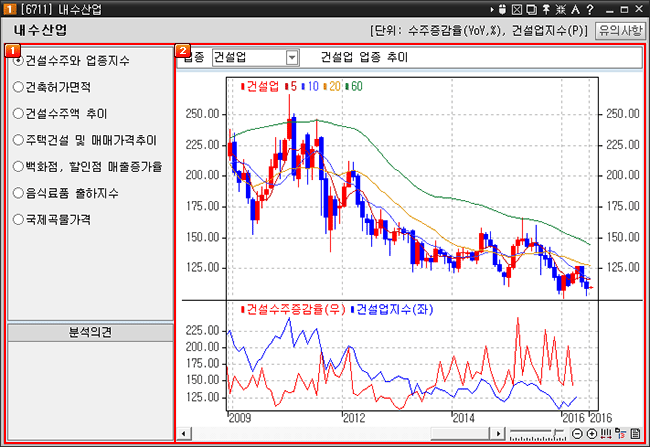The width and height of the screenshot is (650, 447).
Task: Adjust the chart zoom slider handle
Action: tap(555, 434)
